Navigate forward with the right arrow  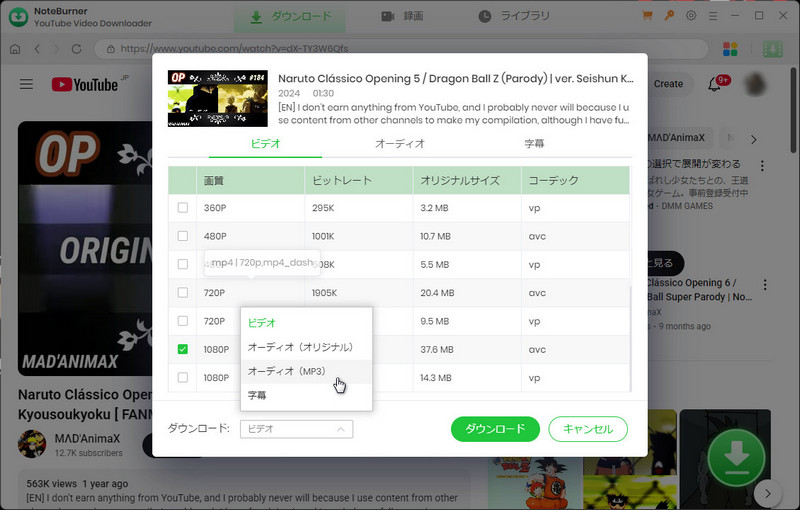[56, 49]
